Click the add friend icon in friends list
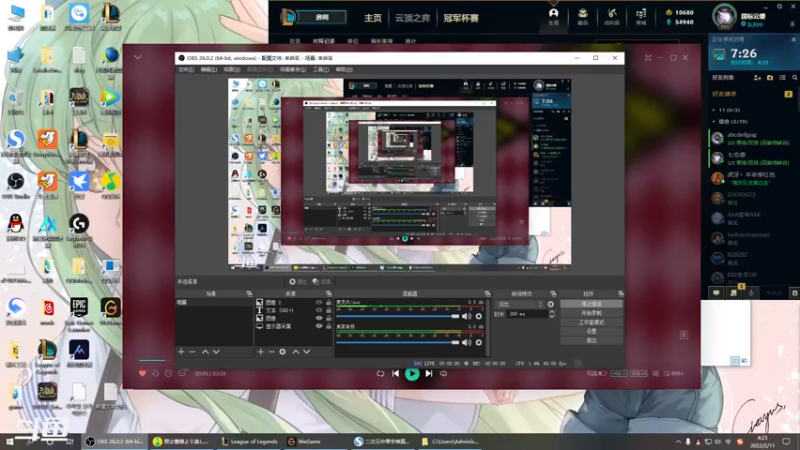The height and width of the screenshot is (450, 800). [x=757, y=78]
